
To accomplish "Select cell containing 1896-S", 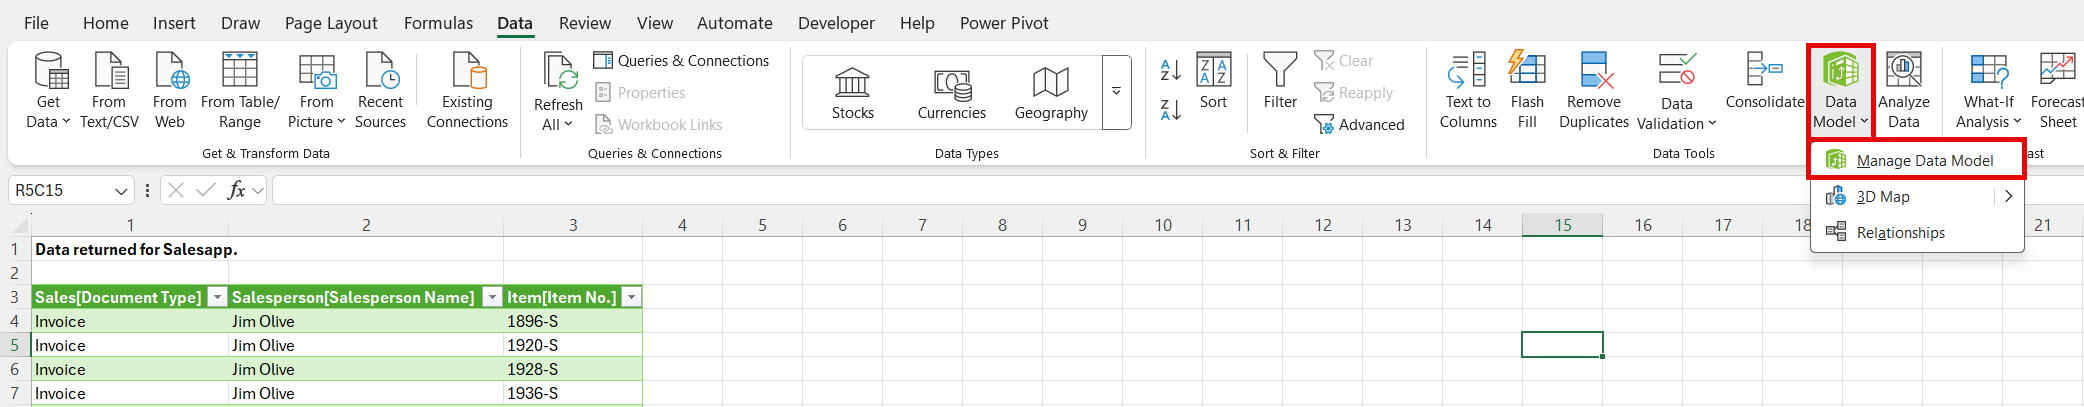I will 573,321.
